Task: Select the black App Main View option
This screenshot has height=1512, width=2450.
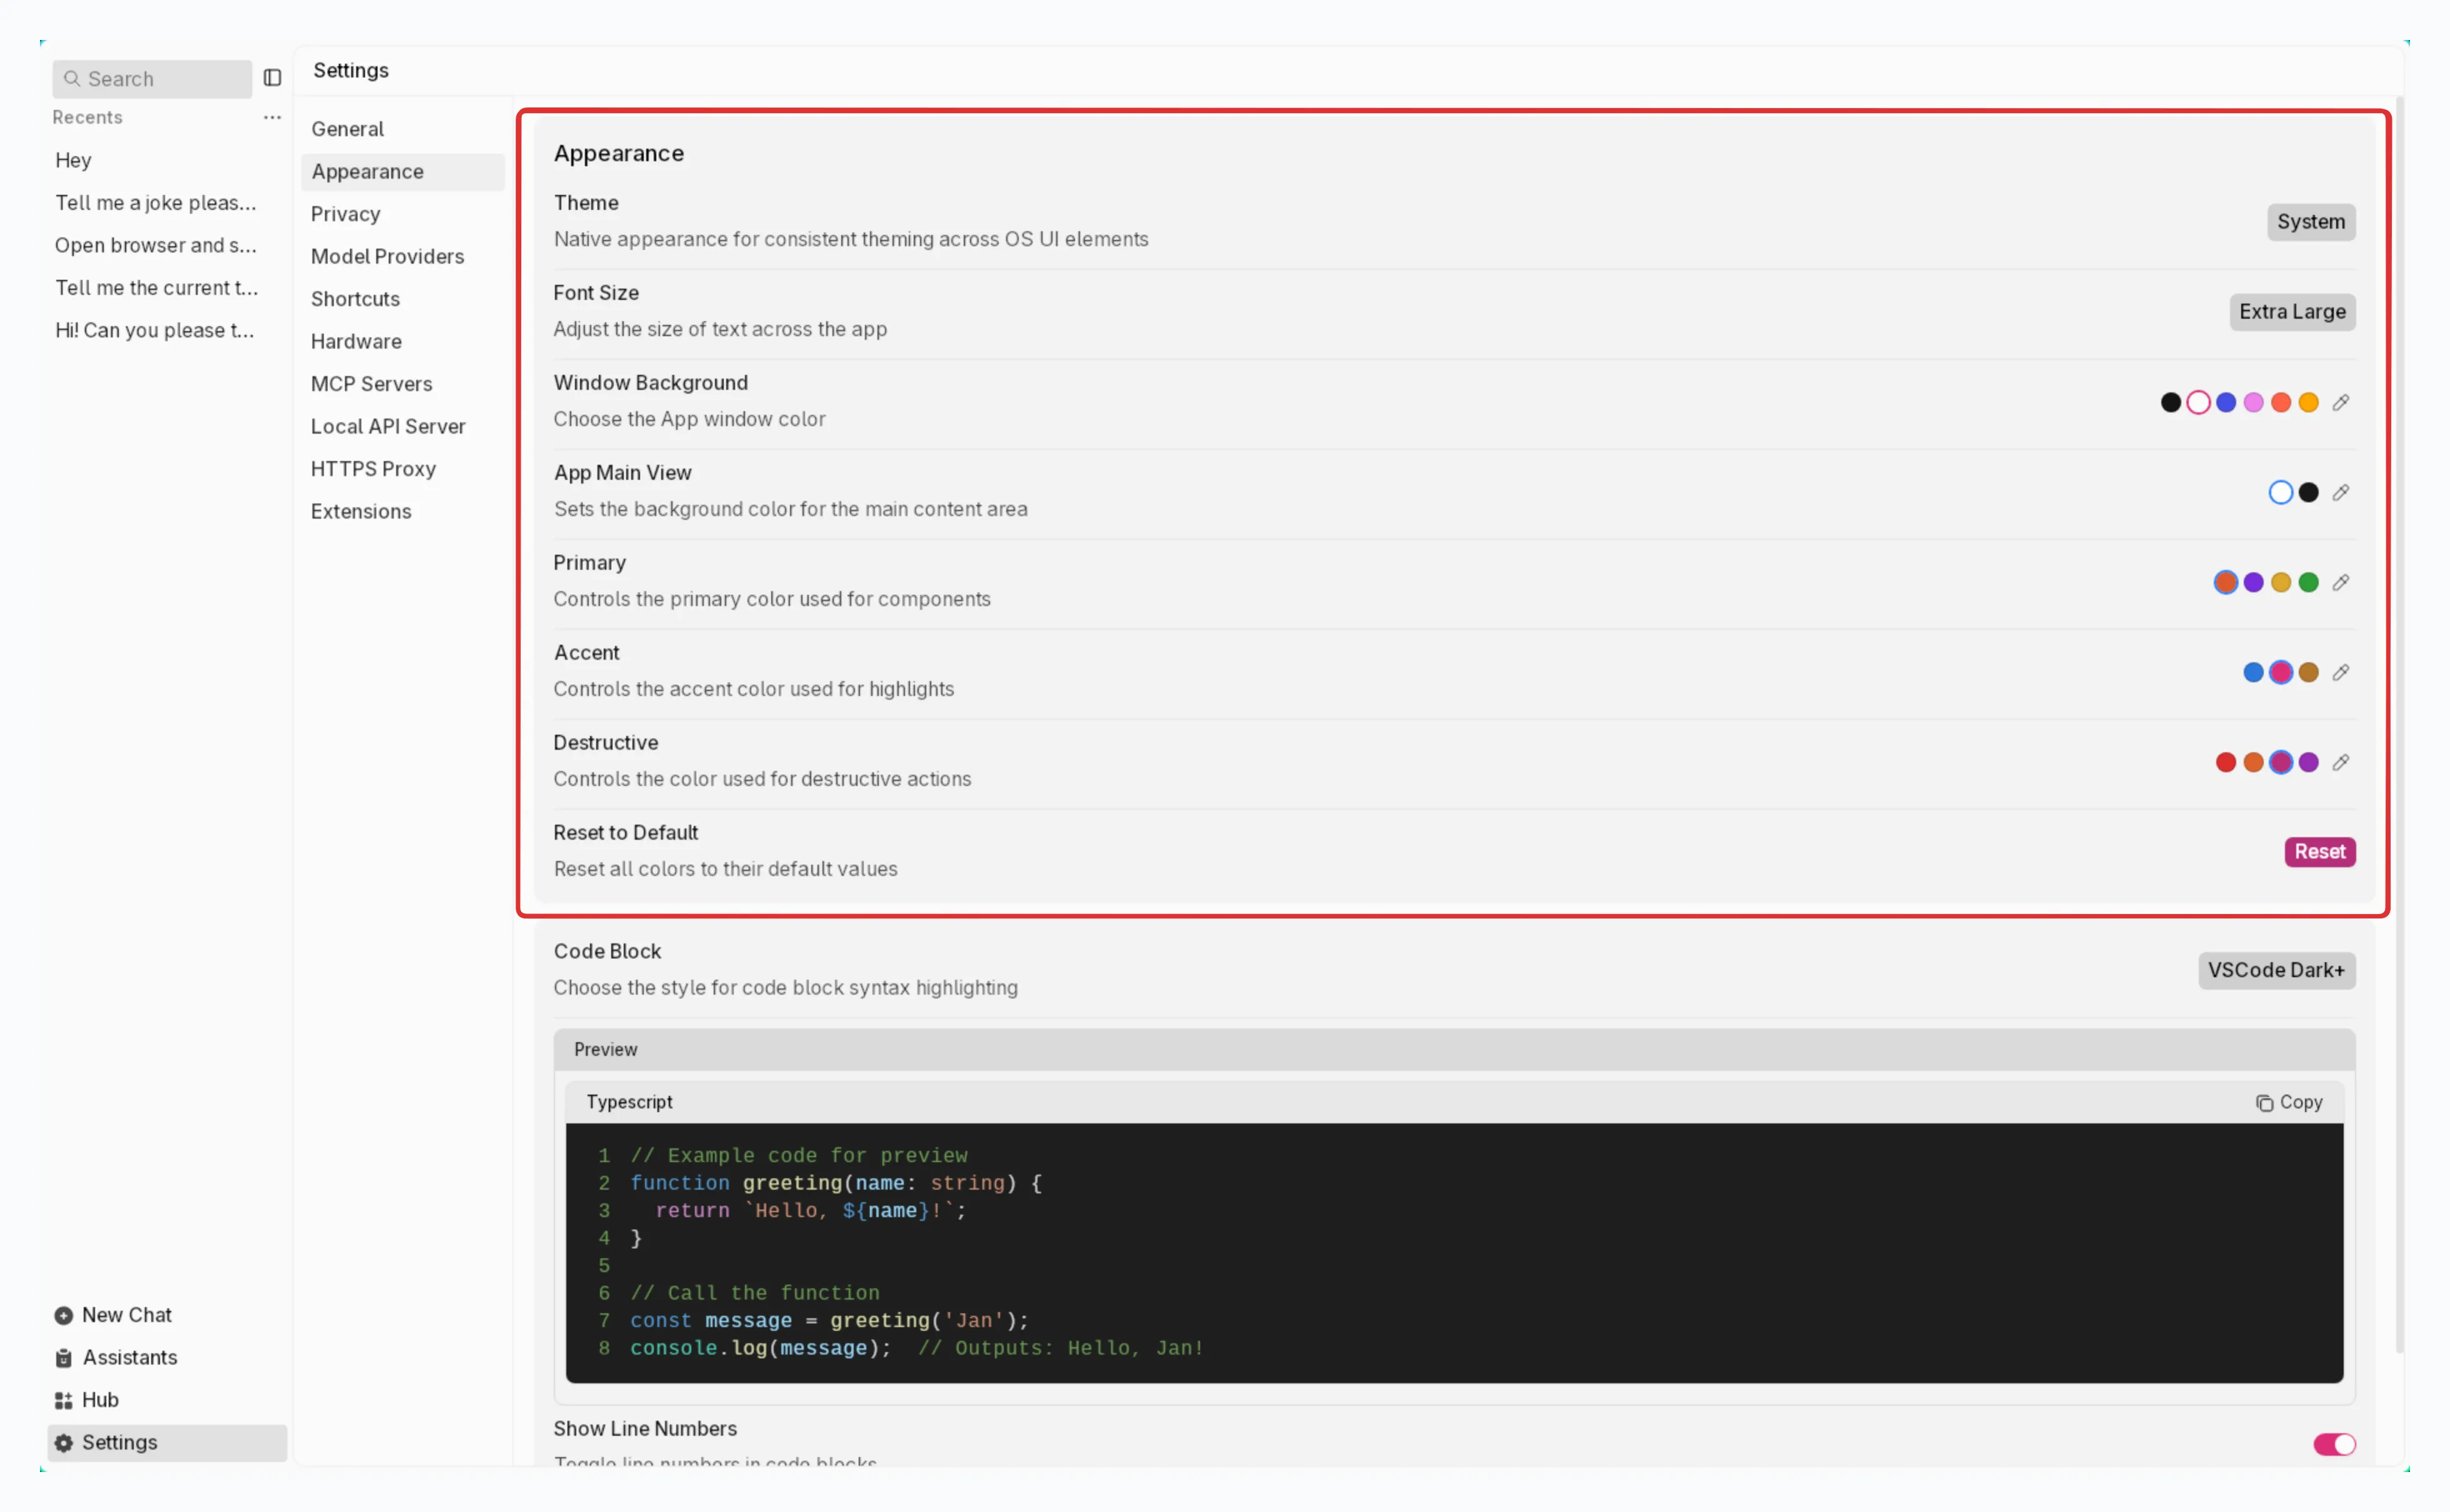Action: [x=2308, y=493]
